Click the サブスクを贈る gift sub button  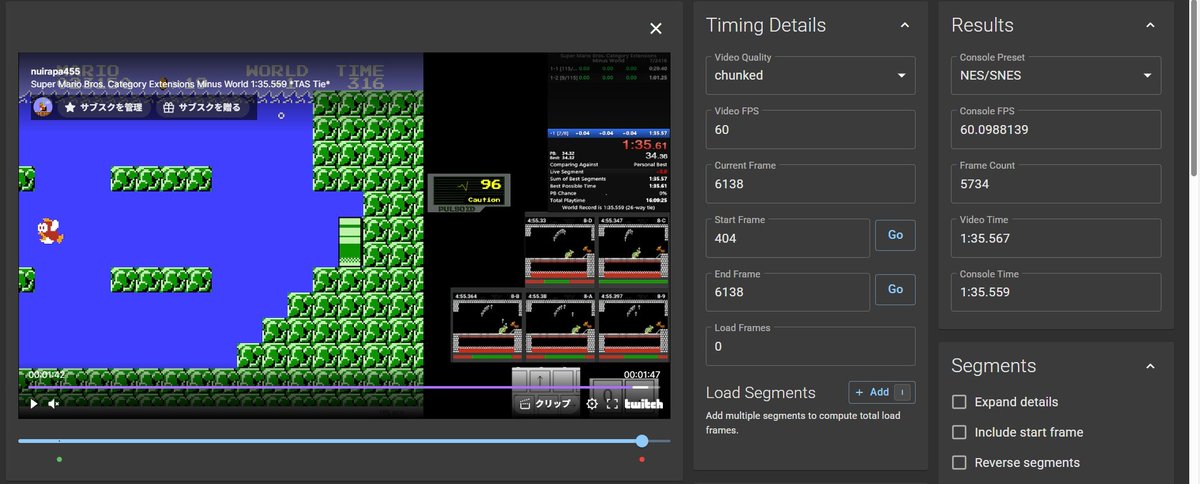click(x=203, y=107)
